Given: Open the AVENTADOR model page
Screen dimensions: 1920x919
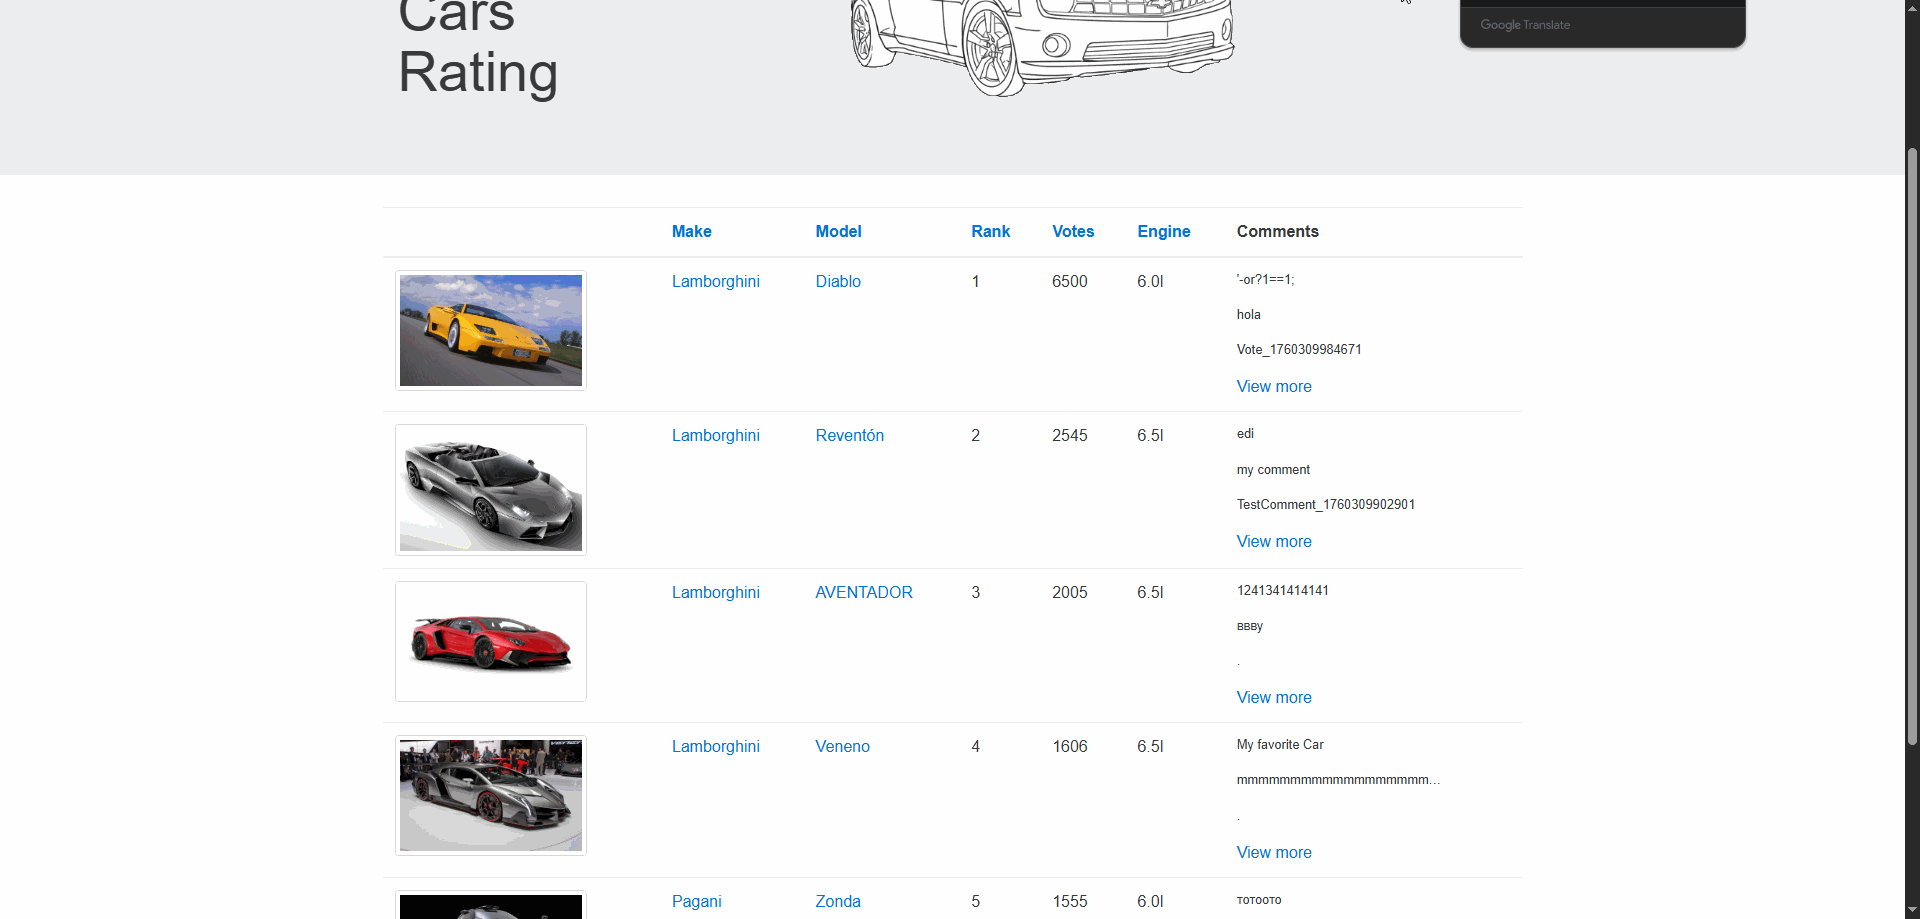Looking at the screenshot, I should pyautogui.click(x=863, y=592).
